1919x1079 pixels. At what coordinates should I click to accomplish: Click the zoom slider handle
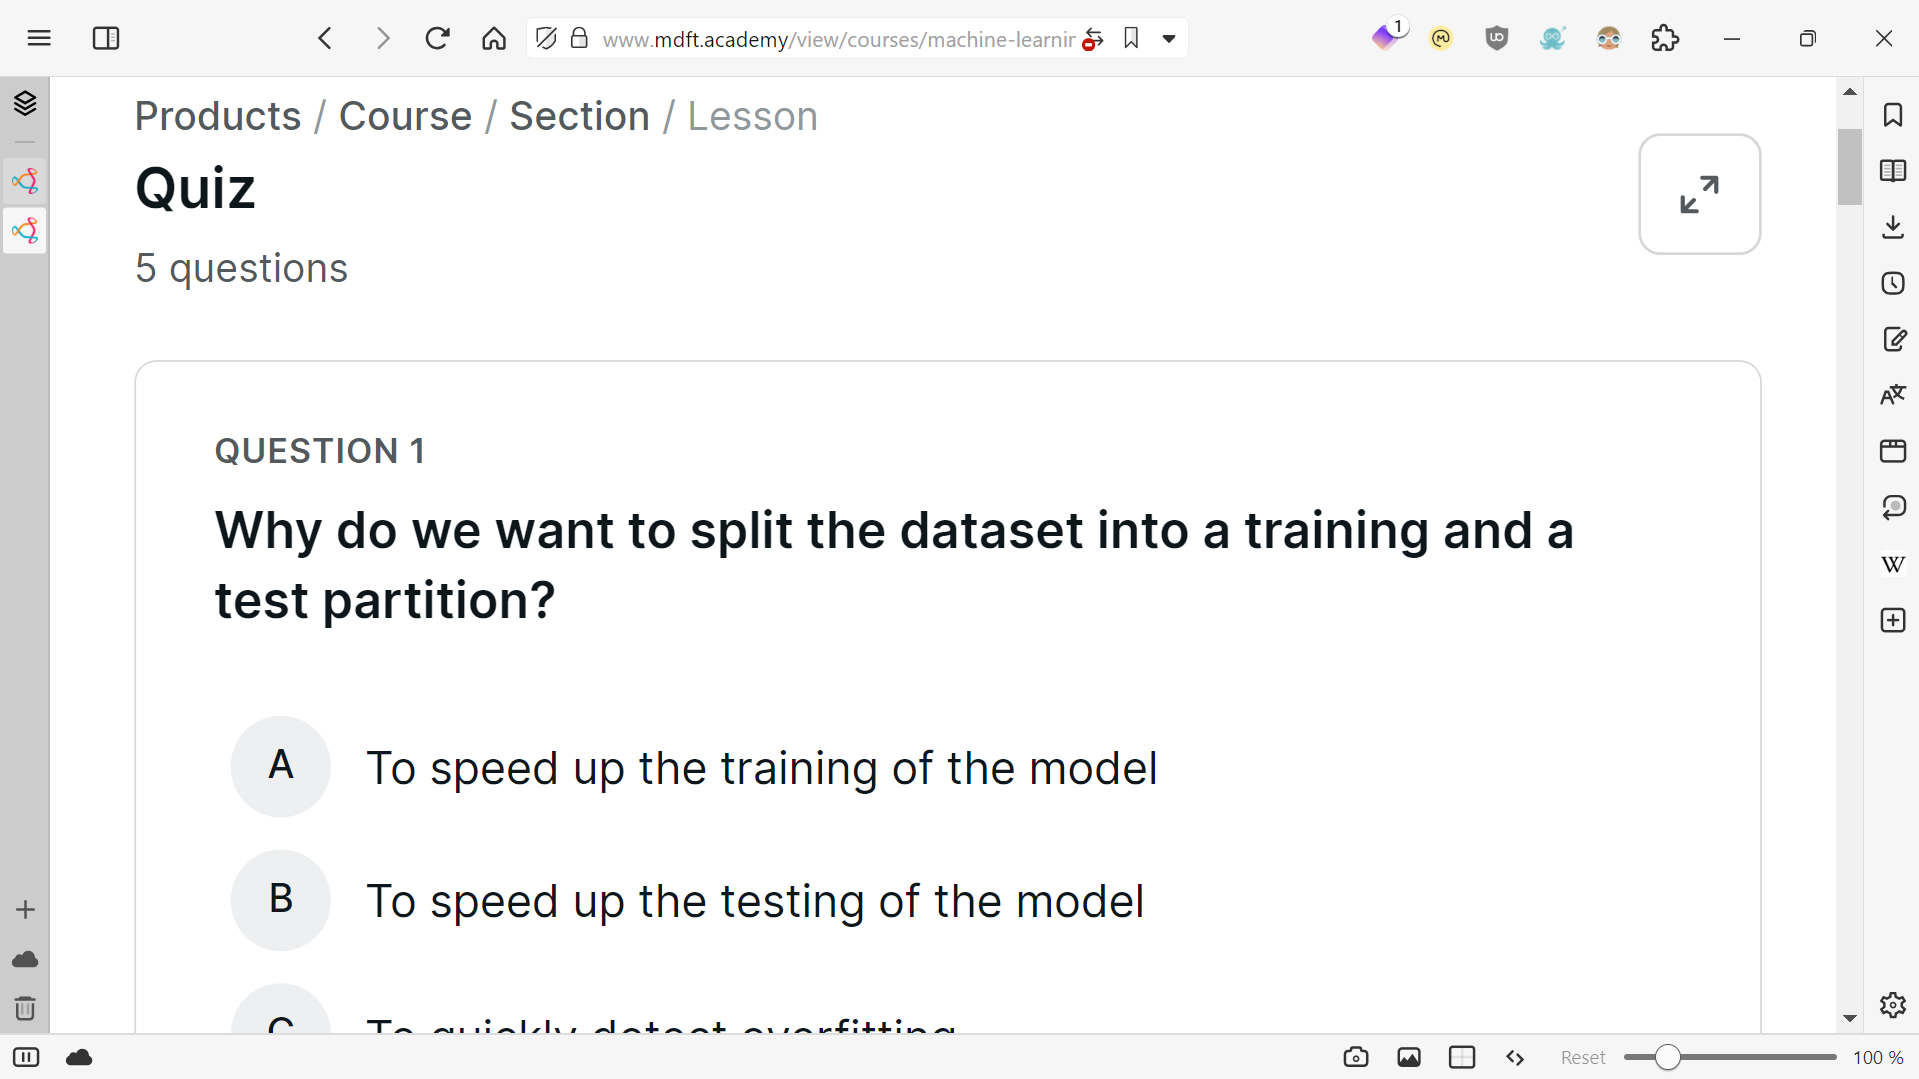1667,1057
